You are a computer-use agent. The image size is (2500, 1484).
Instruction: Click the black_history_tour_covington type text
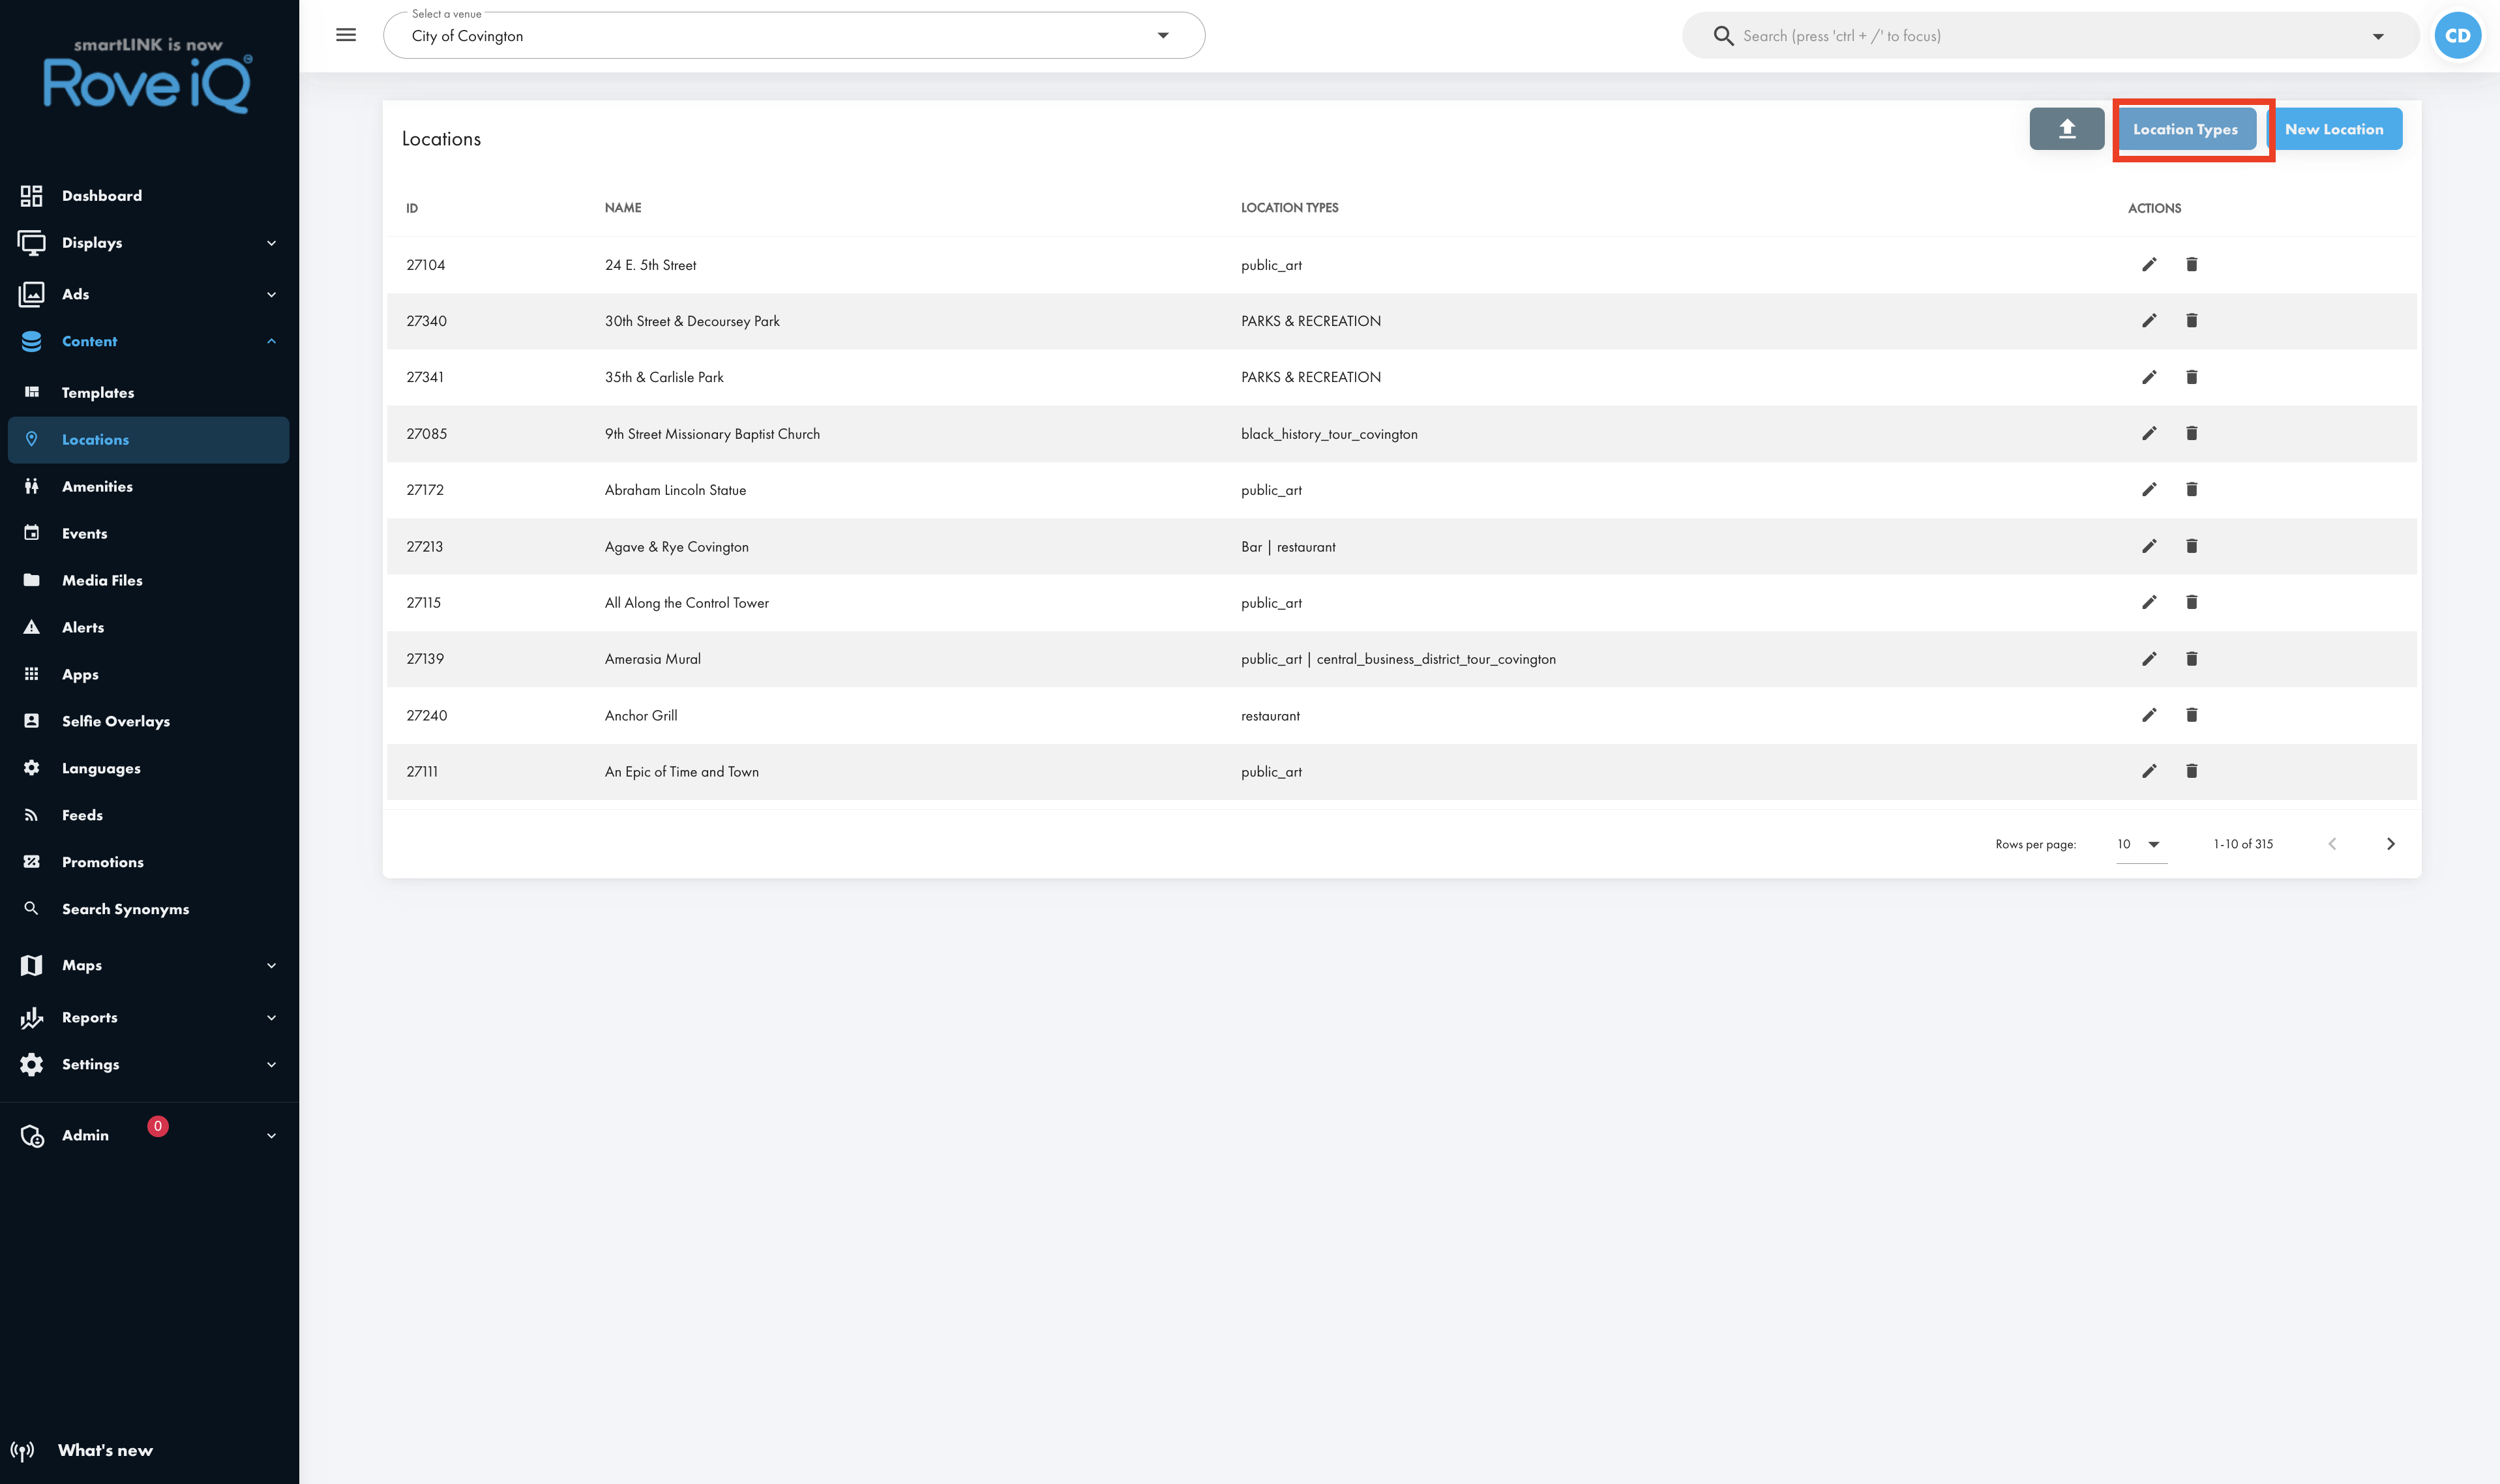click(1329, 434)
